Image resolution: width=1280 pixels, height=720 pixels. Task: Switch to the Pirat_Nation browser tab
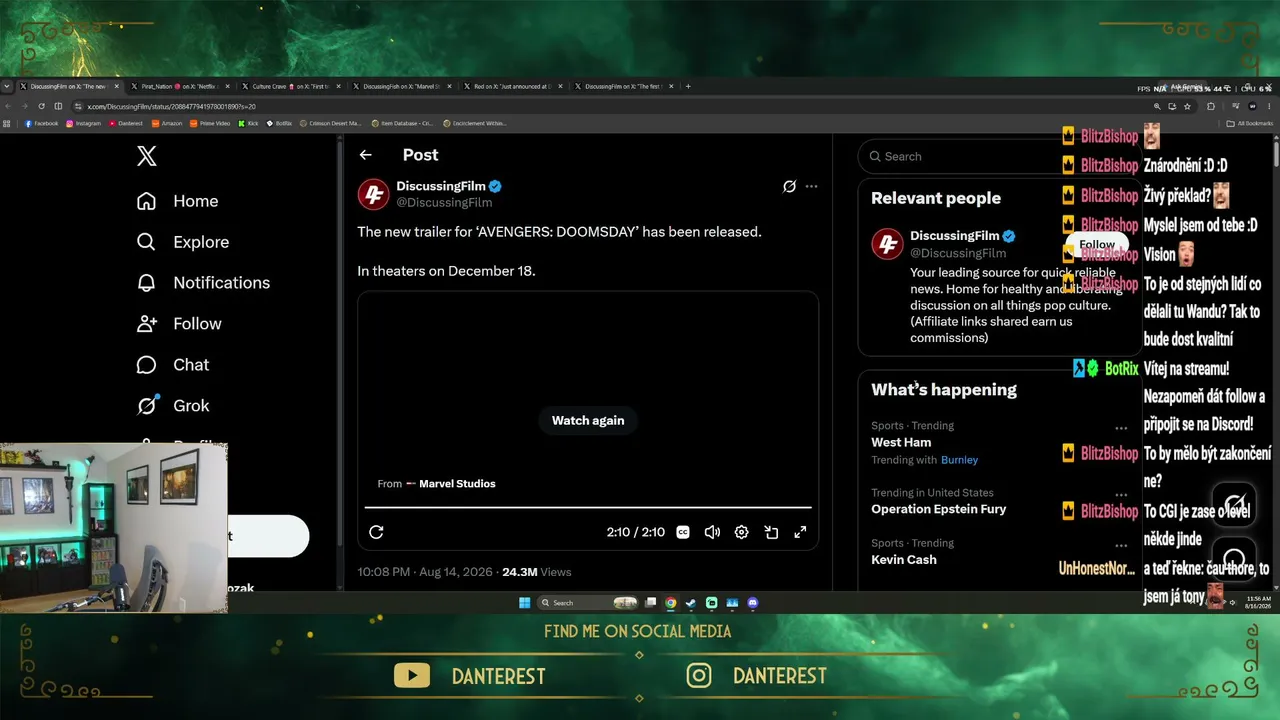pos(180,87)
